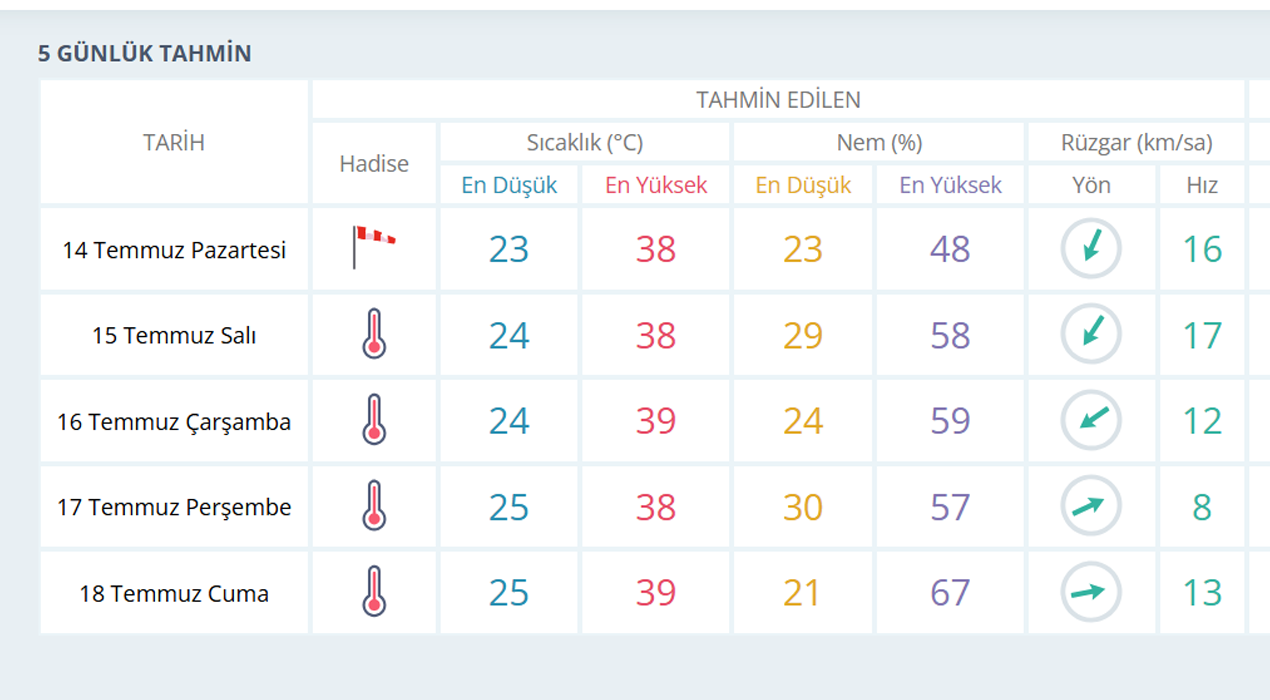Select the 14 Temmuz Pazartesi date cell

point(174,249)
